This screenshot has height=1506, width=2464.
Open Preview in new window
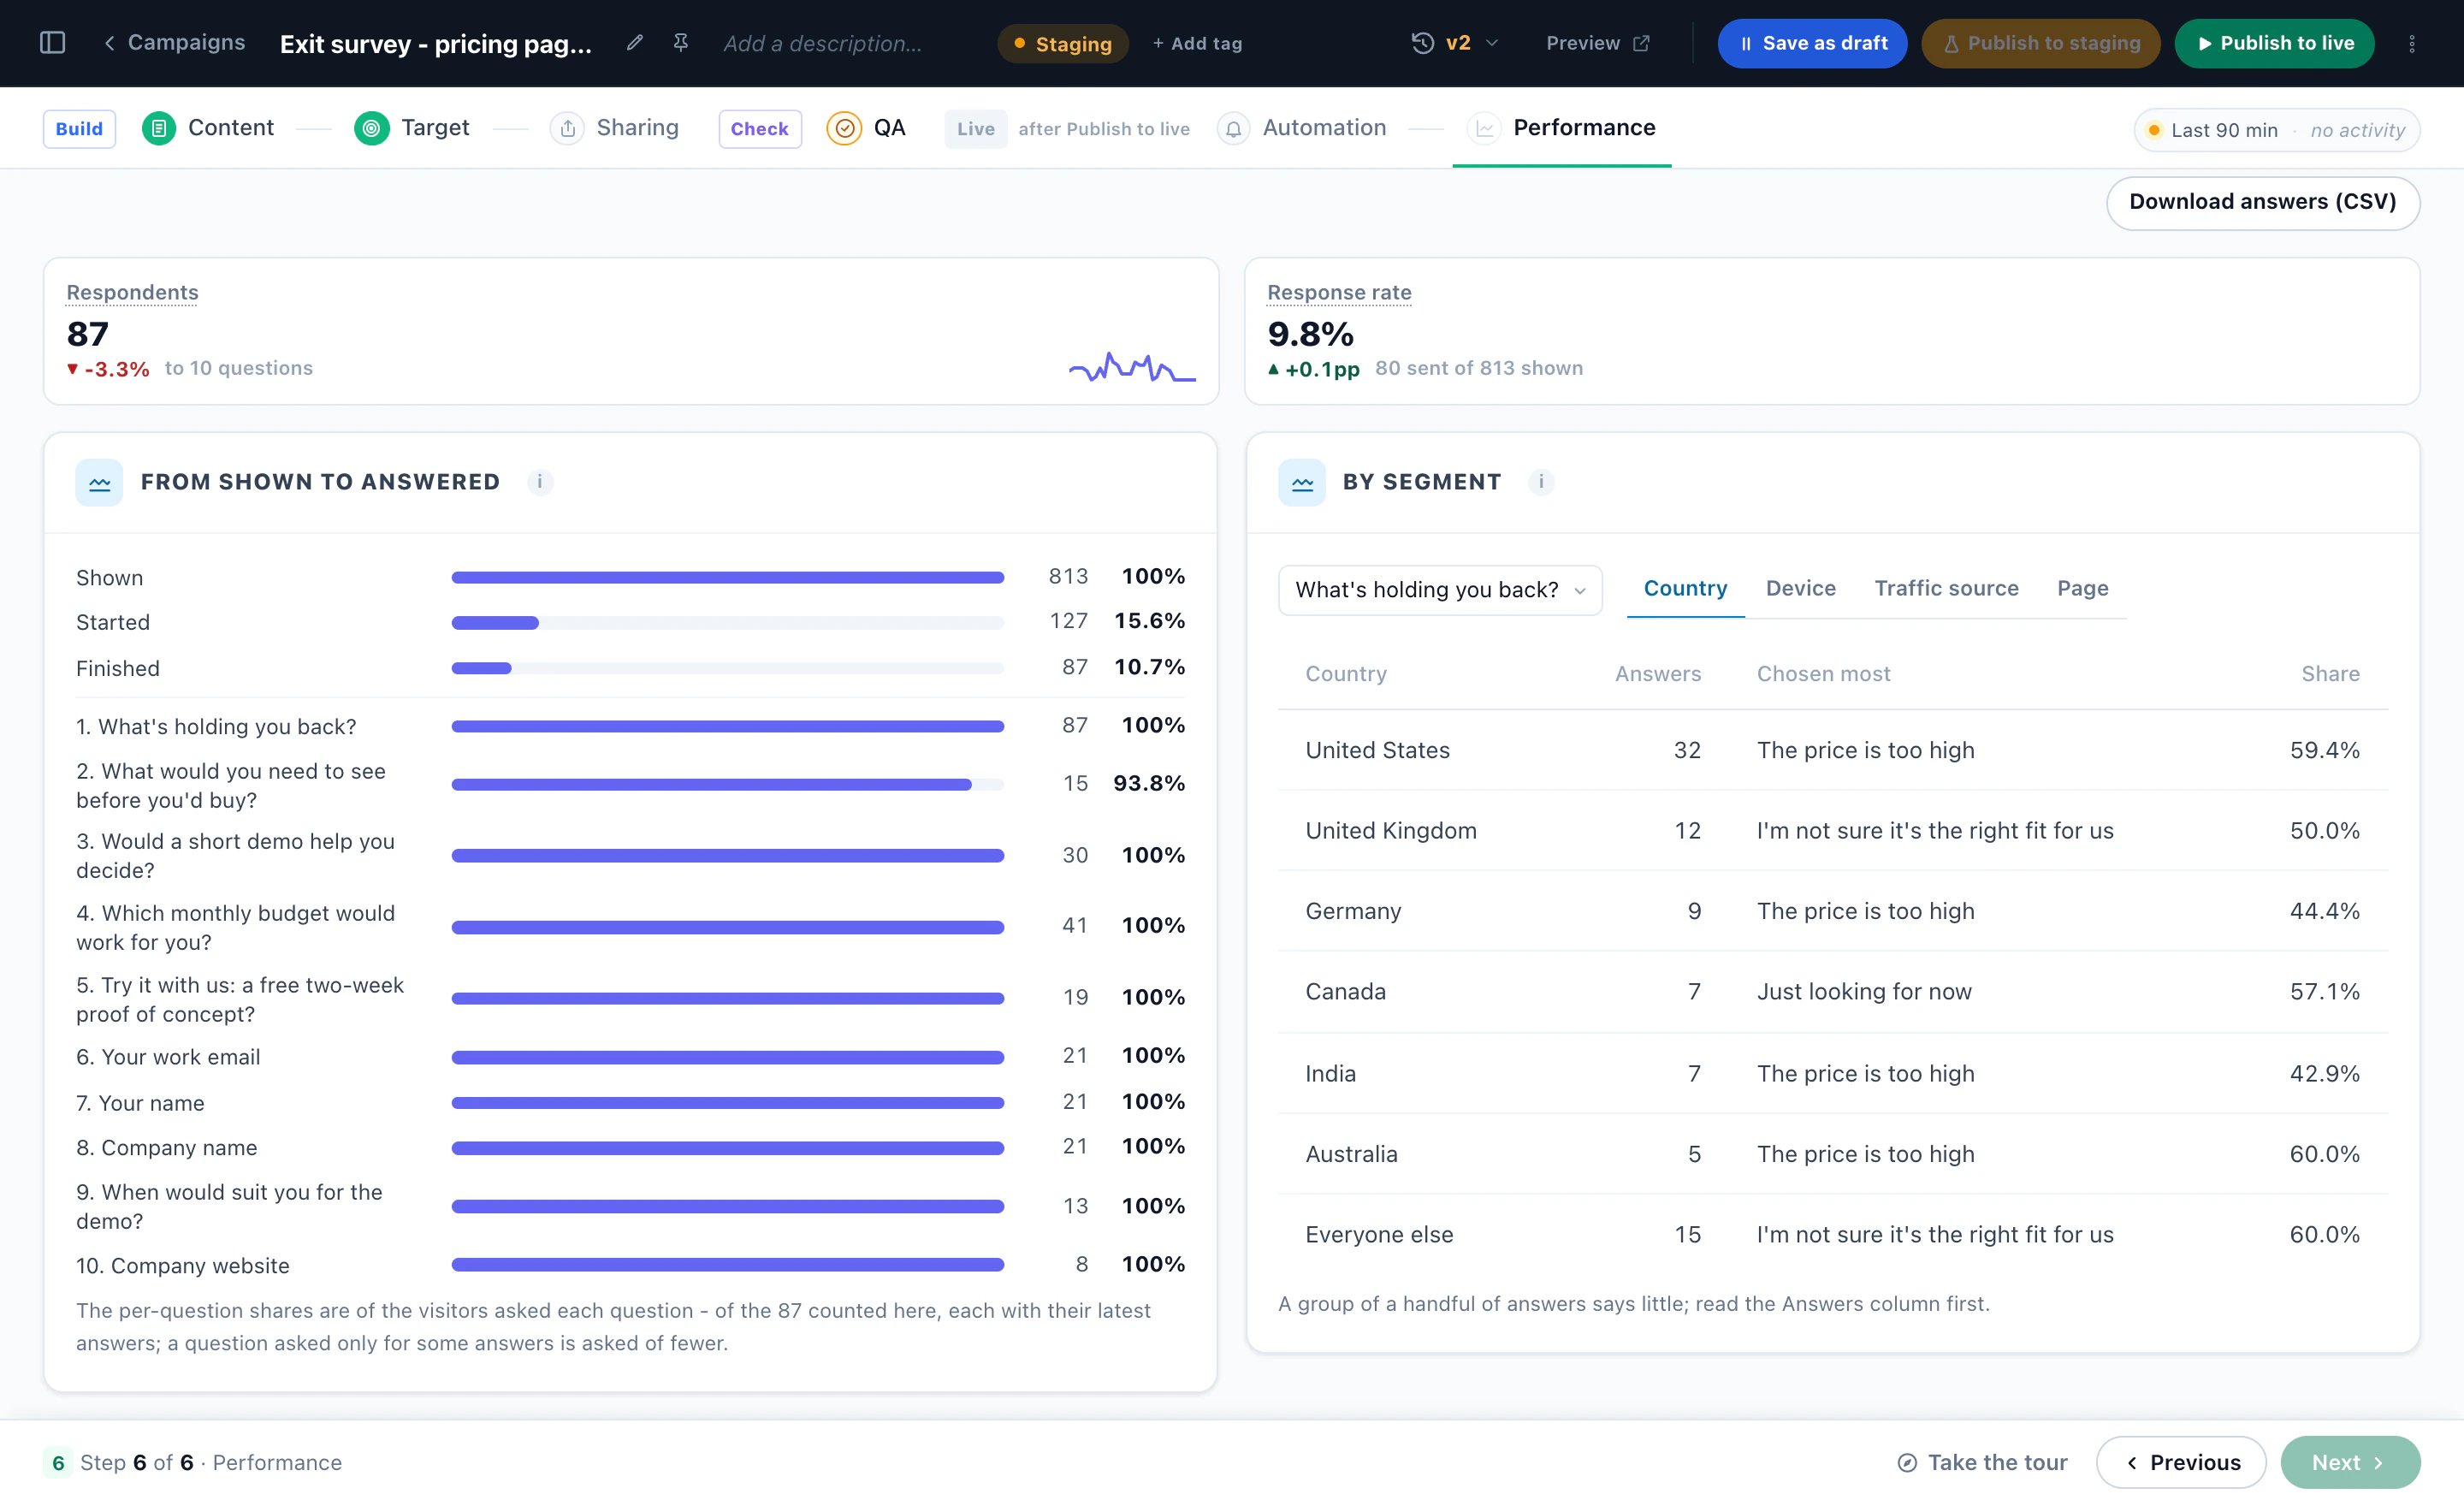(1597, 43)
